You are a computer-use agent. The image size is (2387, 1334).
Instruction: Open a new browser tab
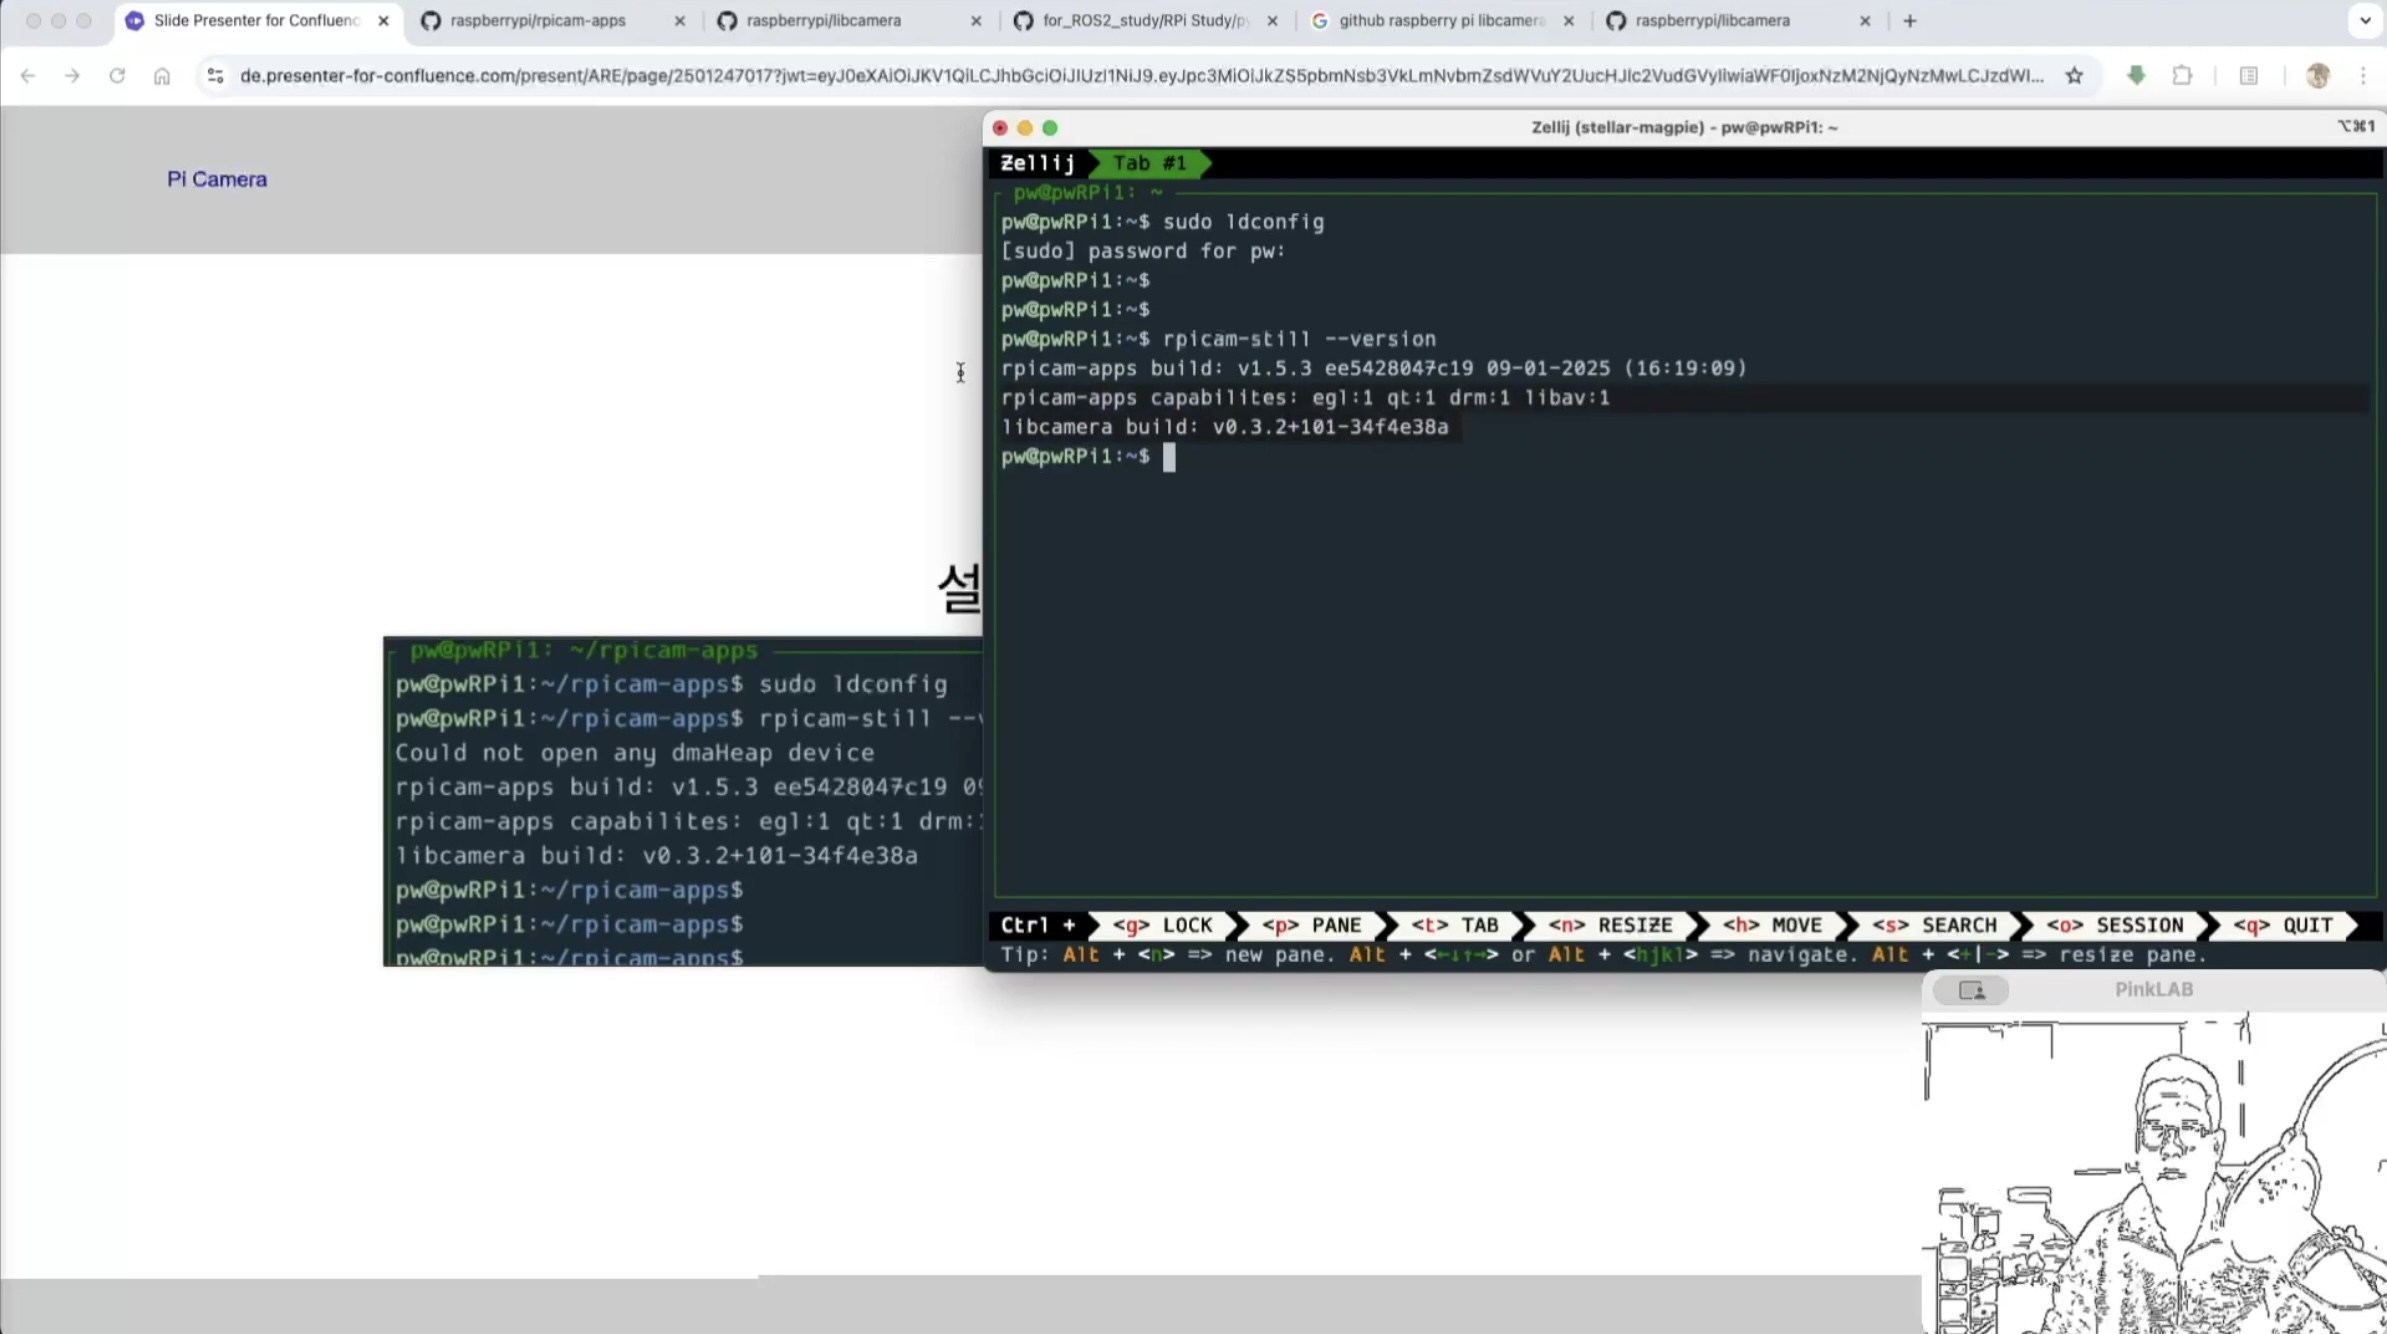[1910, 21]
